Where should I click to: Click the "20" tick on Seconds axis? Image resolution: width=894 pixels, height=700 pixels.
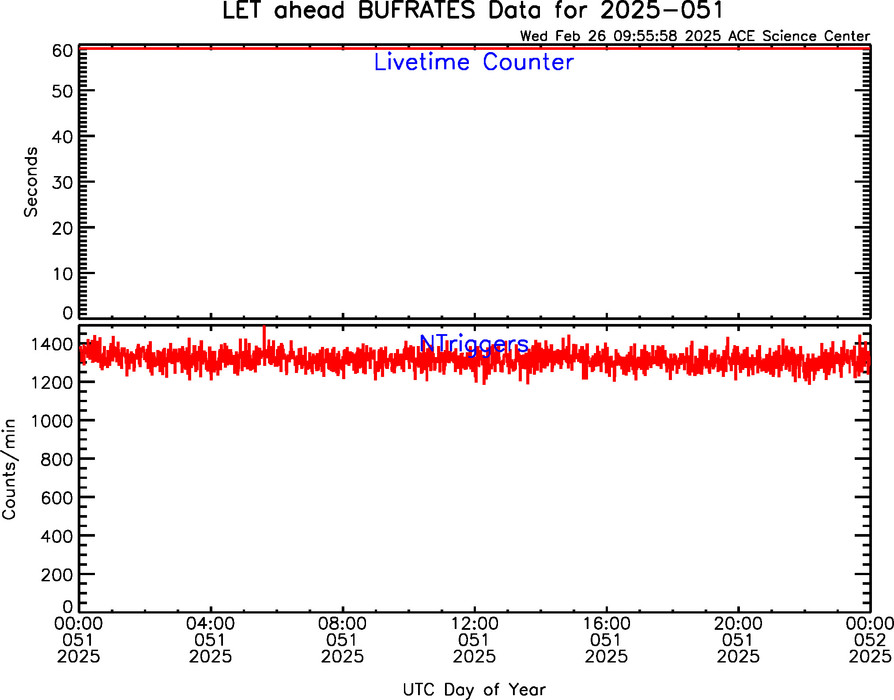[x=62, y=227]
